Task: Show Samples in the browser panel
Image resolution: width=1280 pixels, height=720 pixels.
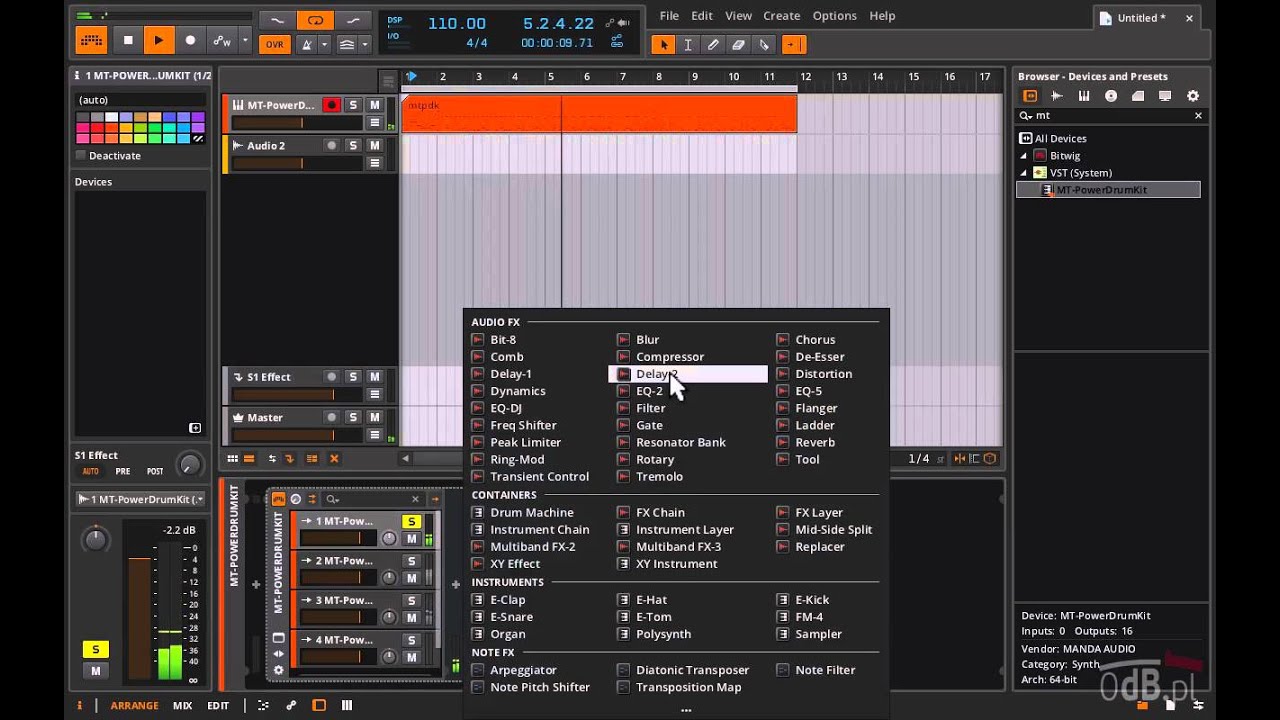Action: 1057,96
